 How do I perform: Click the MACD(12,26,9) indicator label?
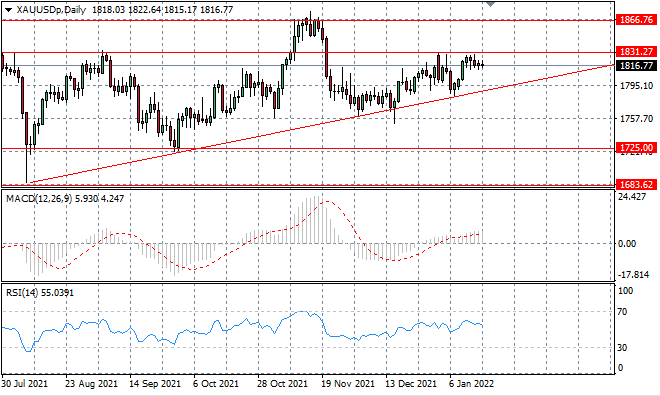pyautogui.click(x=39, y=198)
